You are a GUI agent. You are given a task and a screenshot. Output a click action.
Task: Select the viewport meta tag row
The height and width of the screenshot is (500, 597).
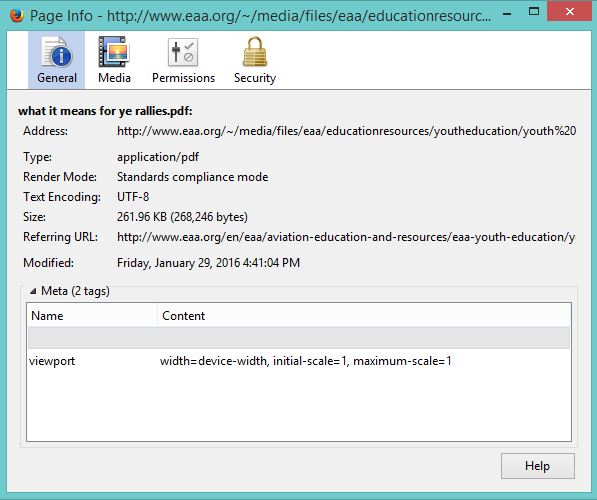pyautogui.click(x=299, y=361)
